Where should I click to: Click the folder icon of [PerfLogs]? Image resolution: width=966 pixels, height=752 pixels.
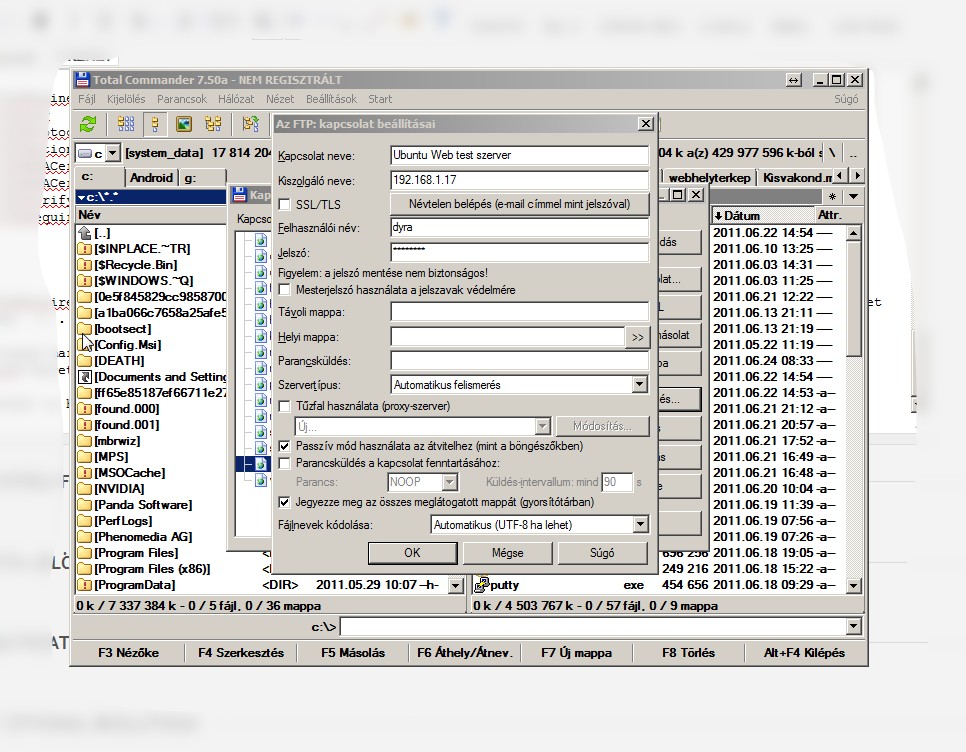(85, 521)
